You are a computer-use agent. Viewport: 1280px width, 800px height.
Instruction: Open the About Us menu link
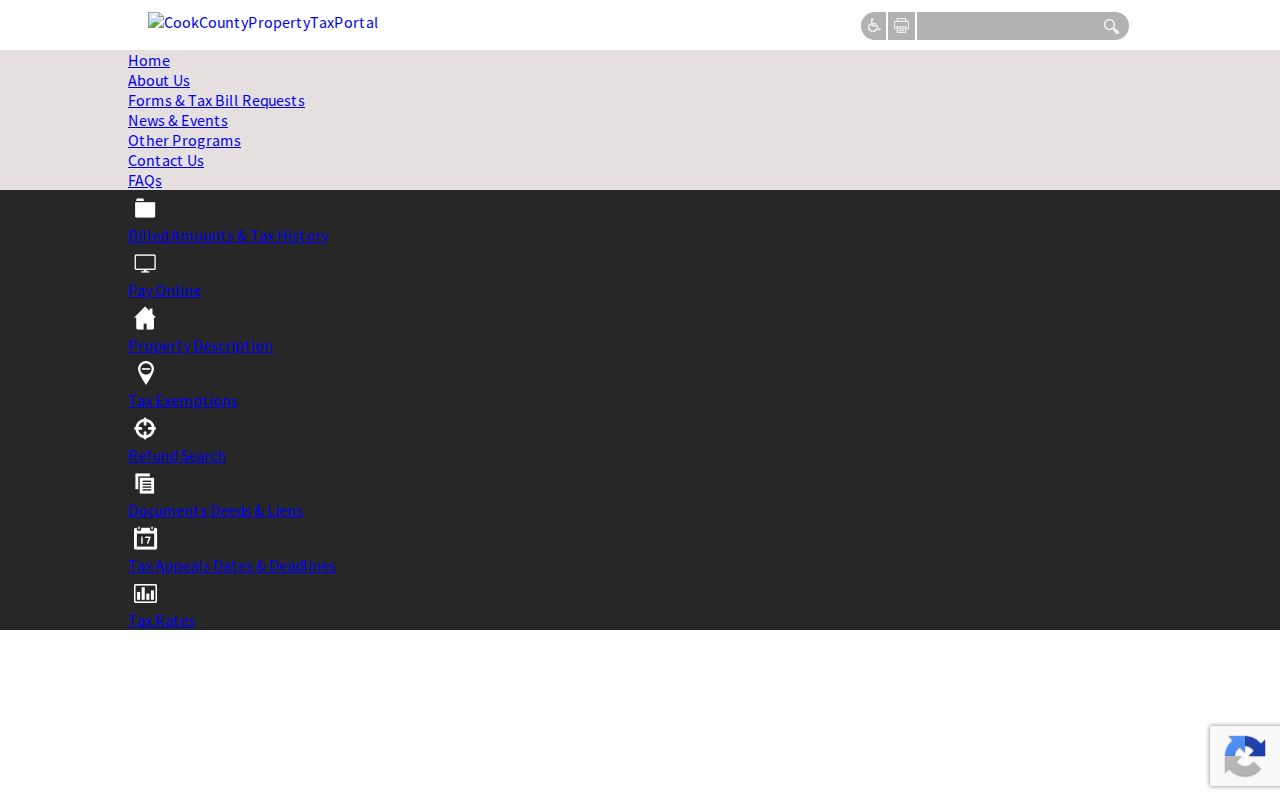pos(159,80)
